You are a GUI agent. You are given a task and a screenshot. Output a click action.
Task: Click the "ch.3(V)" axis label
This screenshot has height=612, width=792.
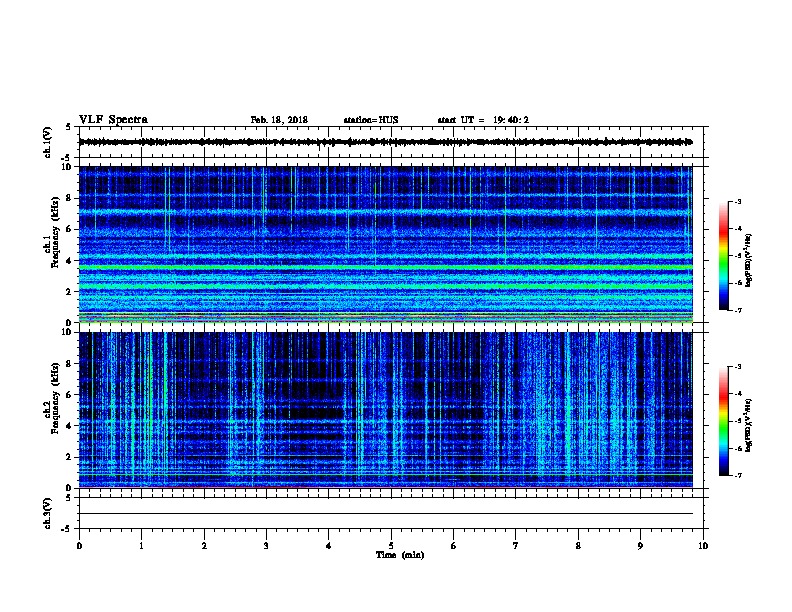coord(48,514)
